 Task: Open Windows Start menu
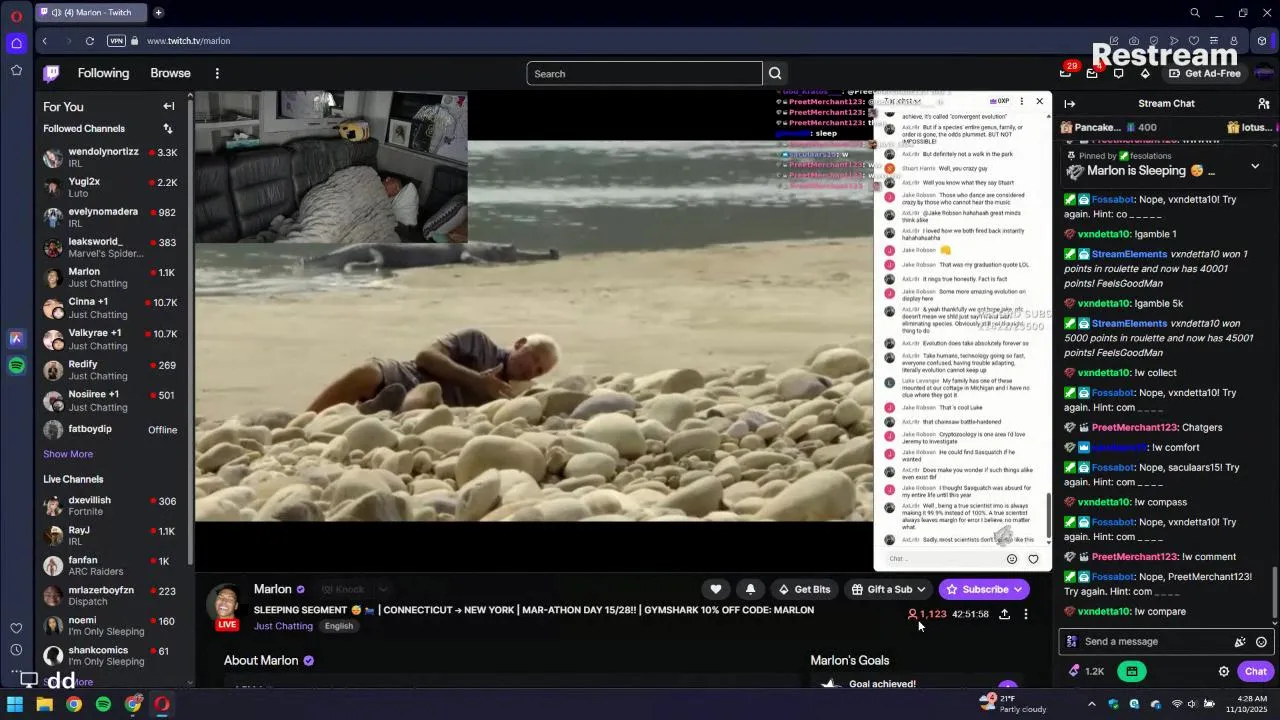14,704
